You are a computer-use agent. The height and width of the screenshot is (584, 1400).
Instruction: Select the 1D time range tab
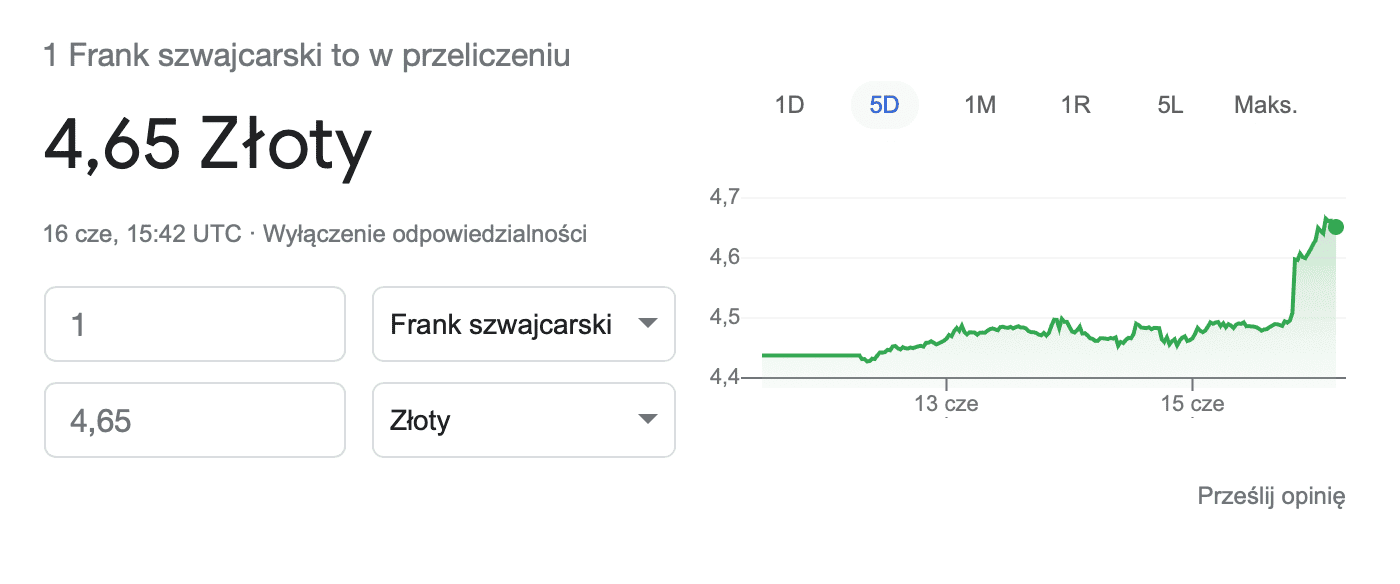click(x=789, y=105)
